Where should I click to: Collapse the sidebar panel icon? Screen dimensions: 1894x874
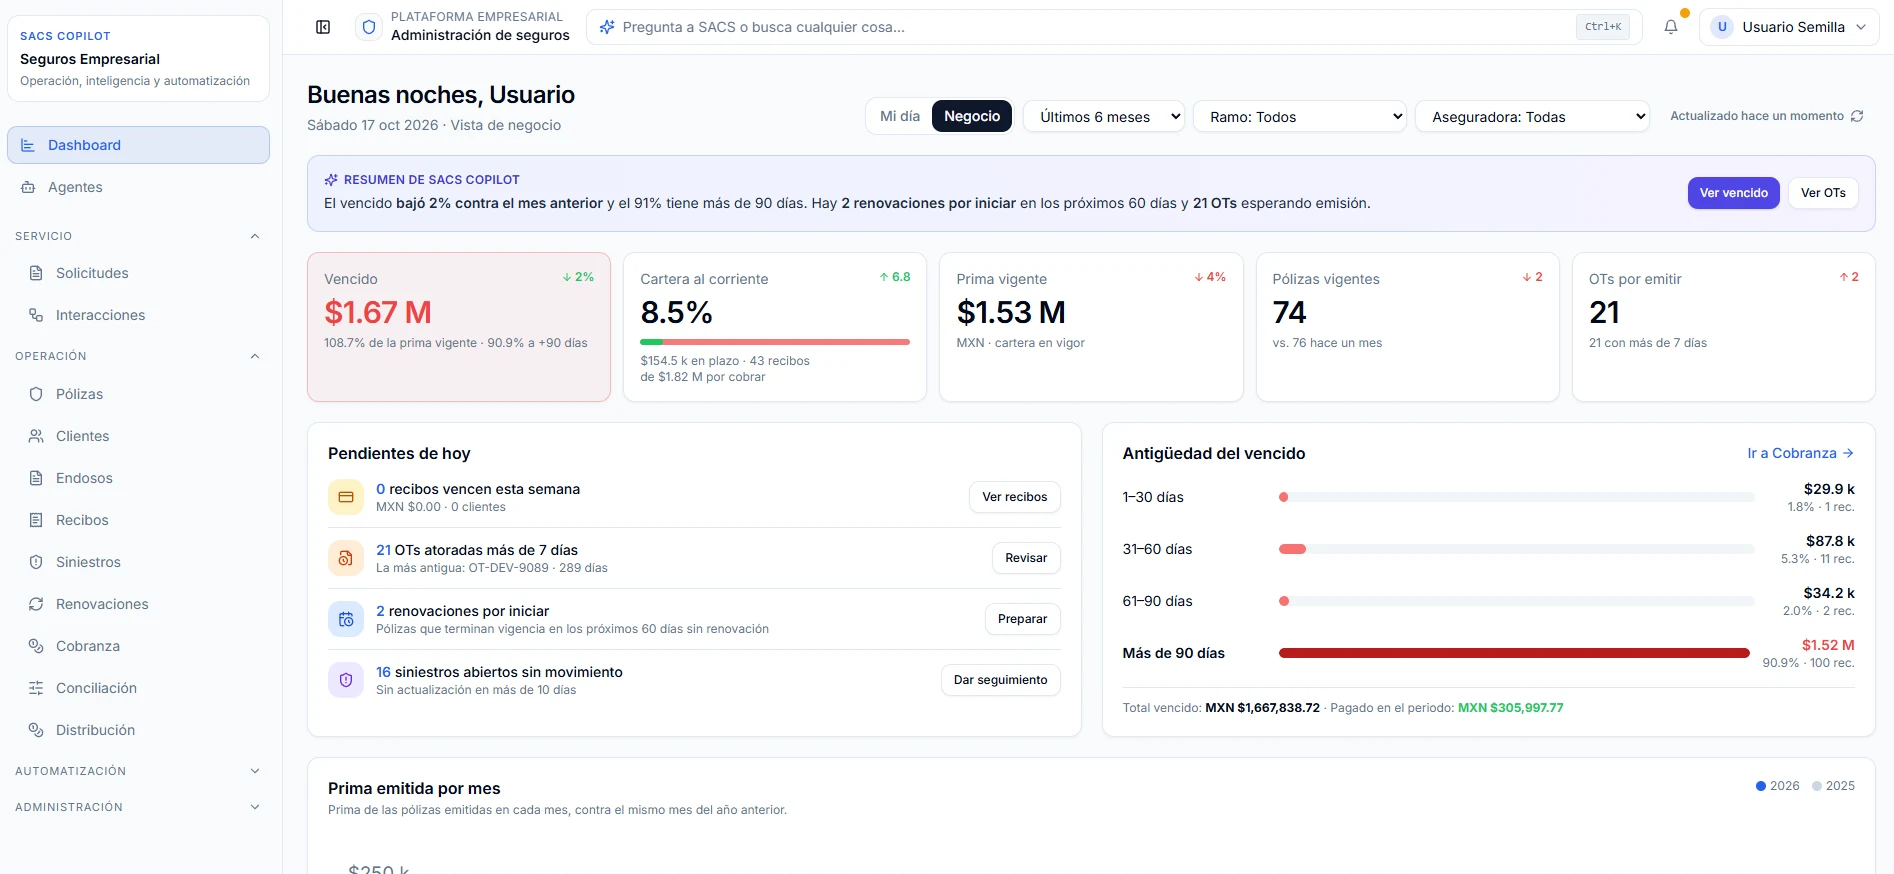(323, 27)
